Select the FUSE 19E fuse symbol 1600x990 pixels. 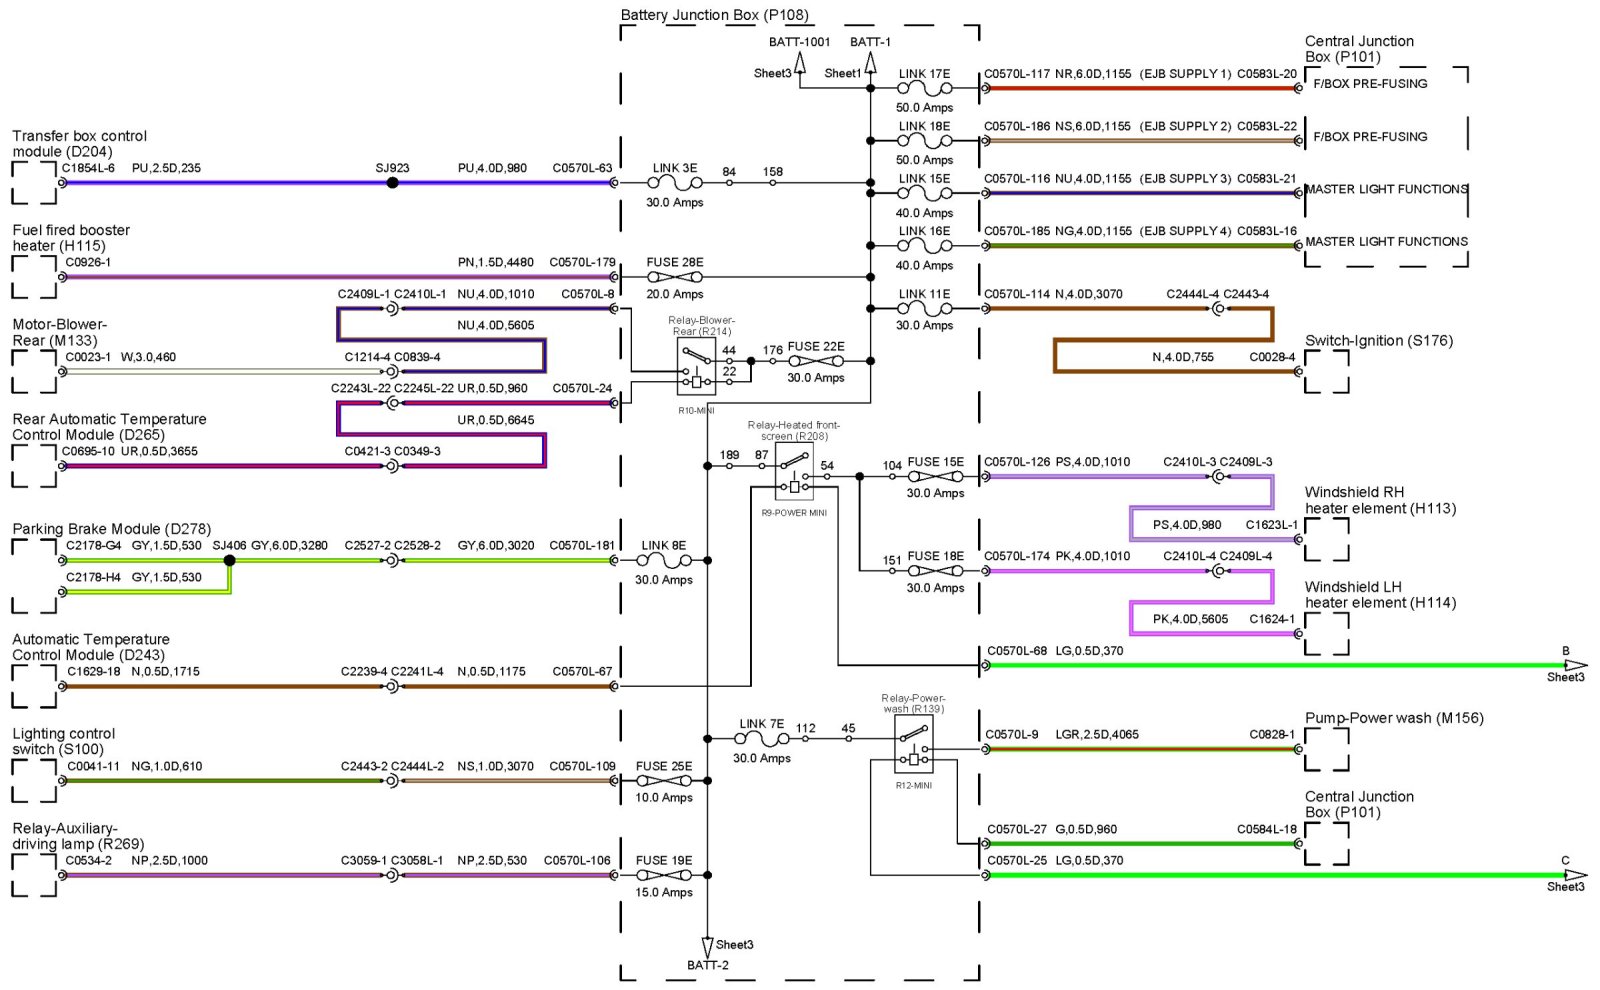(x=664, y=875)
